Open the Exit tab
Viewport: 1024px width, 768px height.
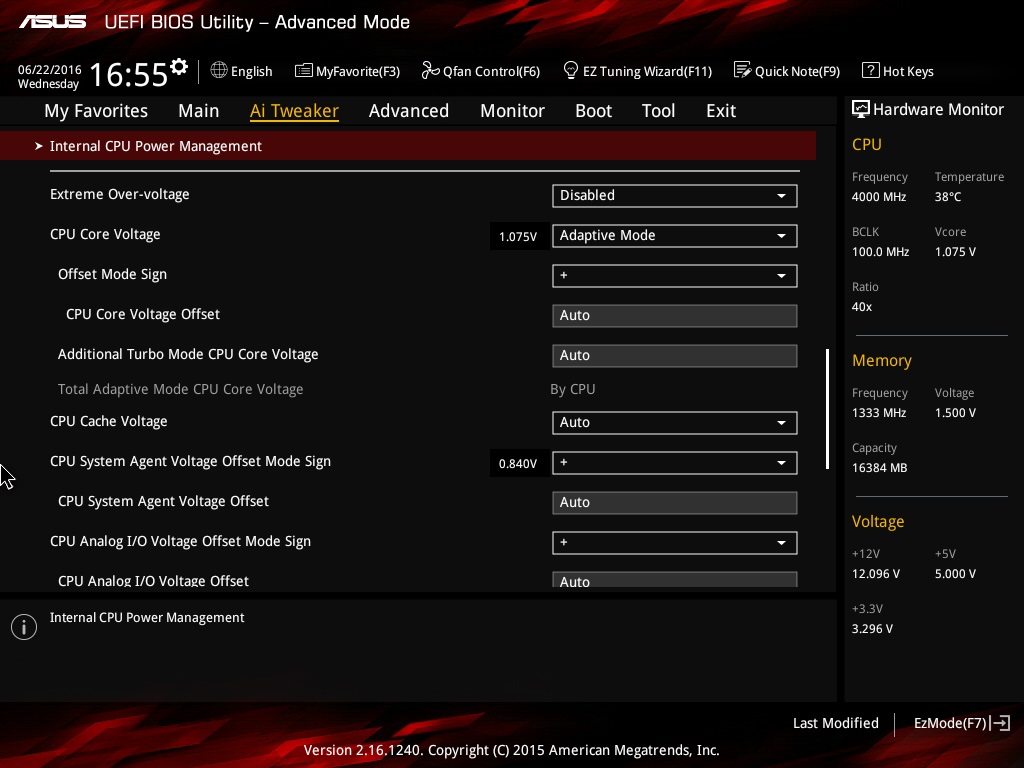point(721,111)
